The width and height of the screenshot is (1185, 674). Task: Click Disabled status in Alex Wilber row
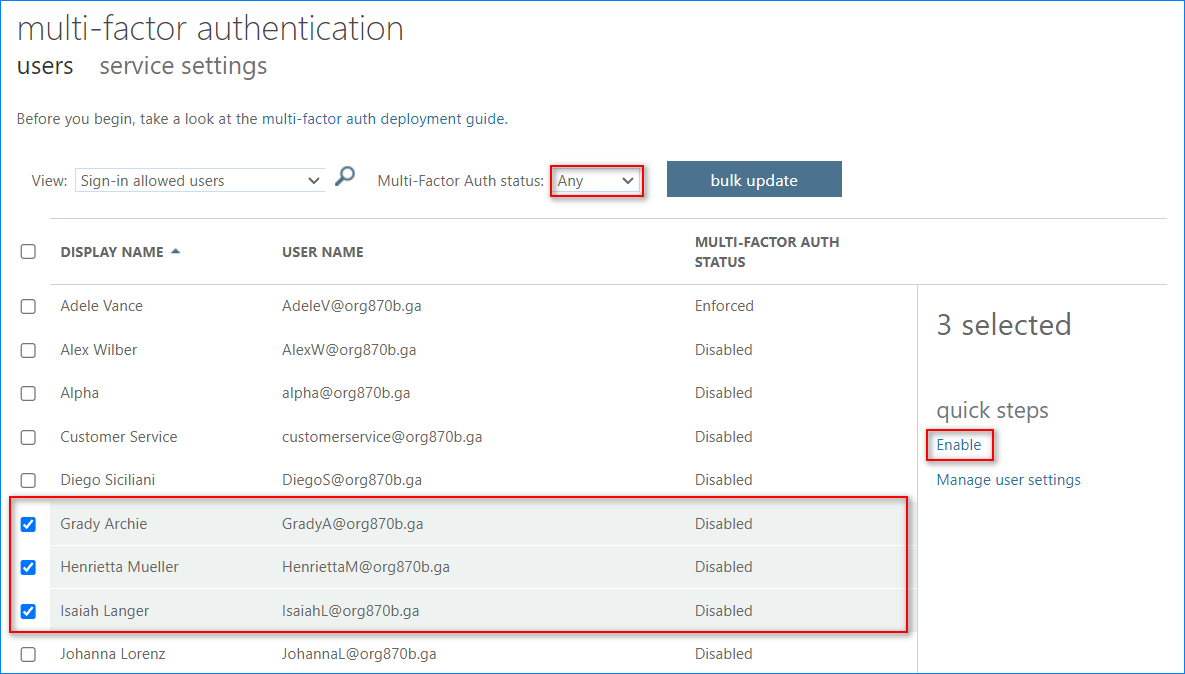click(x=723, y=350)
